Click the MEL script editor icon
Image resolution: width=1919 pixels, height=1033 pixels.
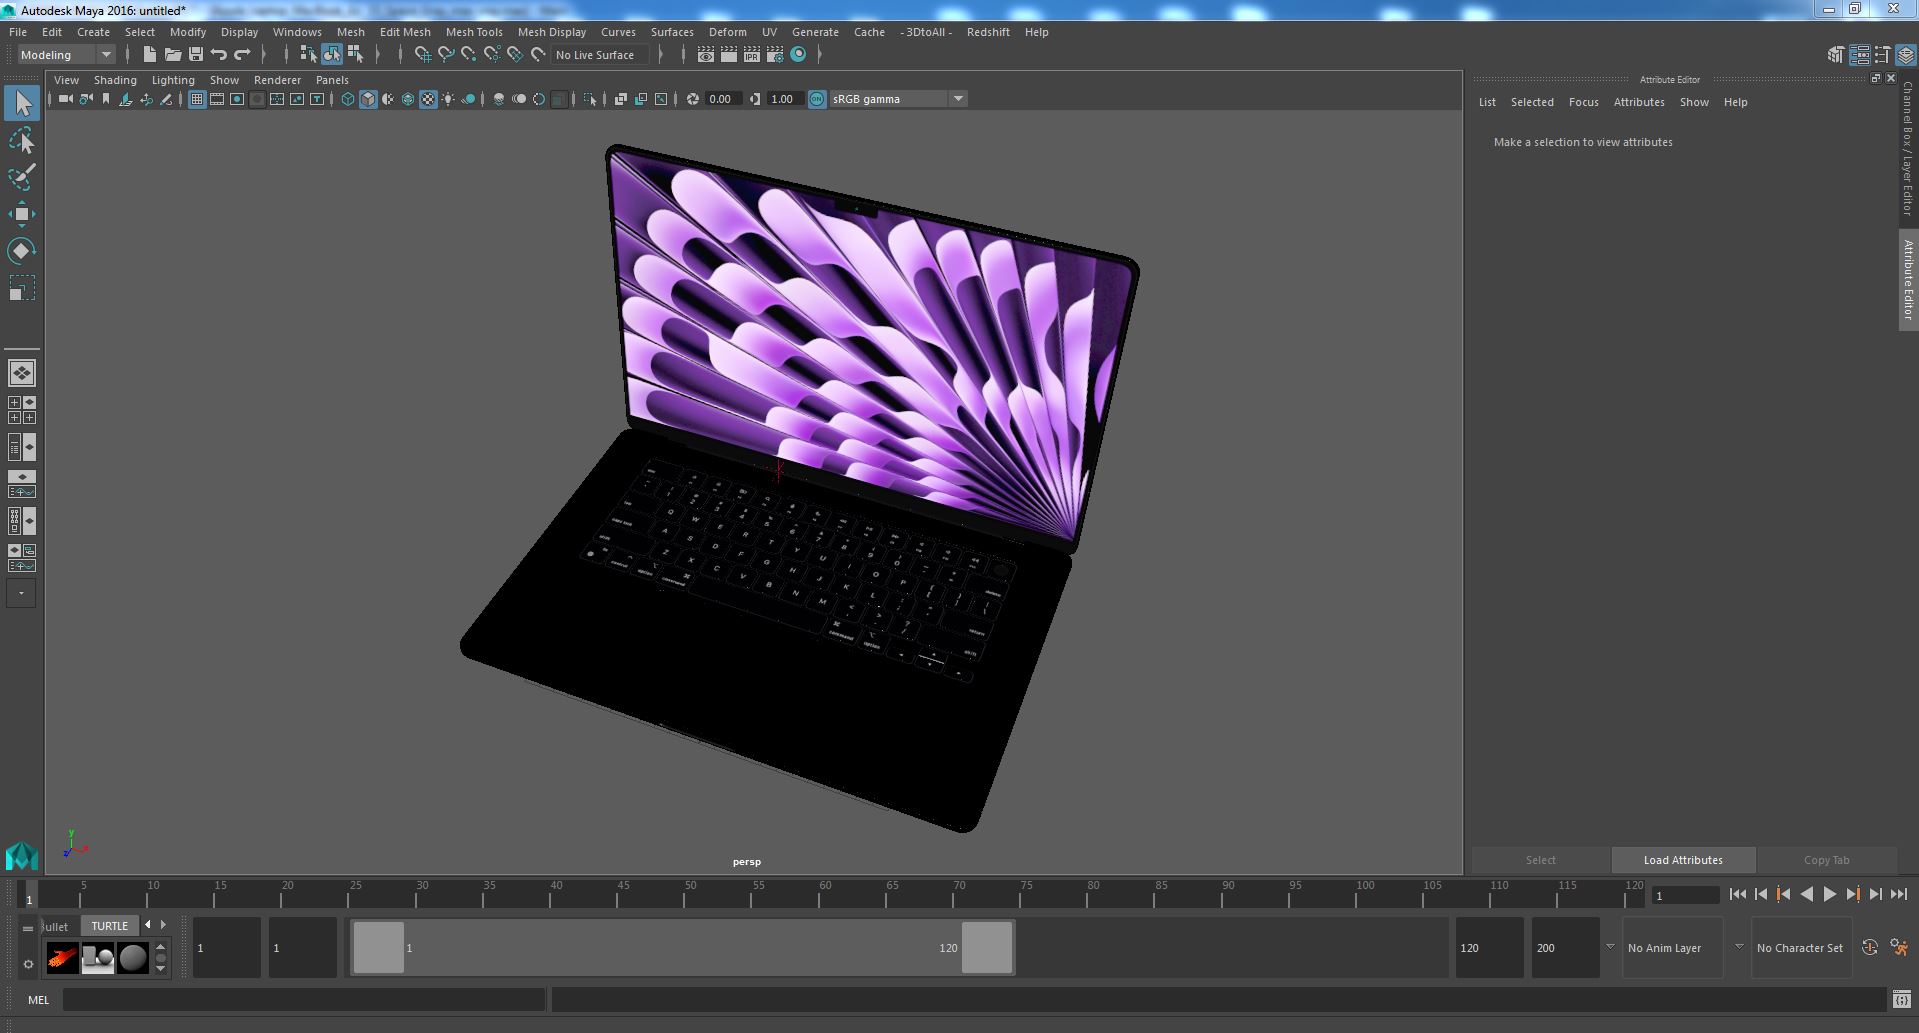(x=1901, y=999)
